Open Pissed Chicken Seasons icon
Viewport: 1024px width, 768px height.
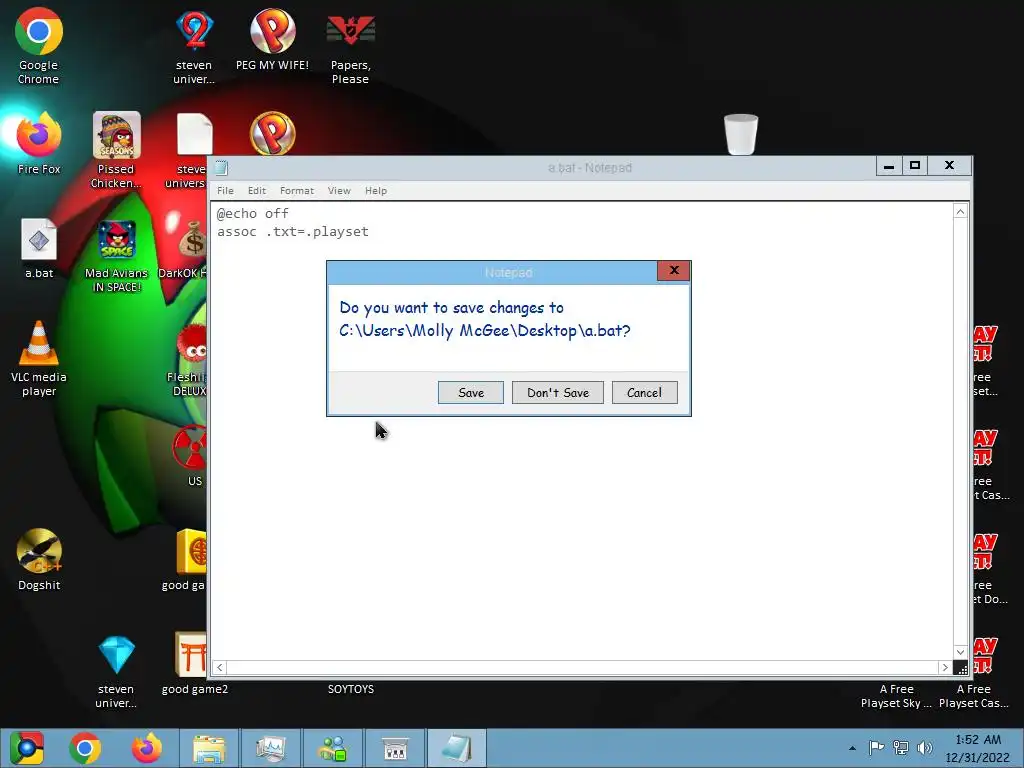click(116, 150)
